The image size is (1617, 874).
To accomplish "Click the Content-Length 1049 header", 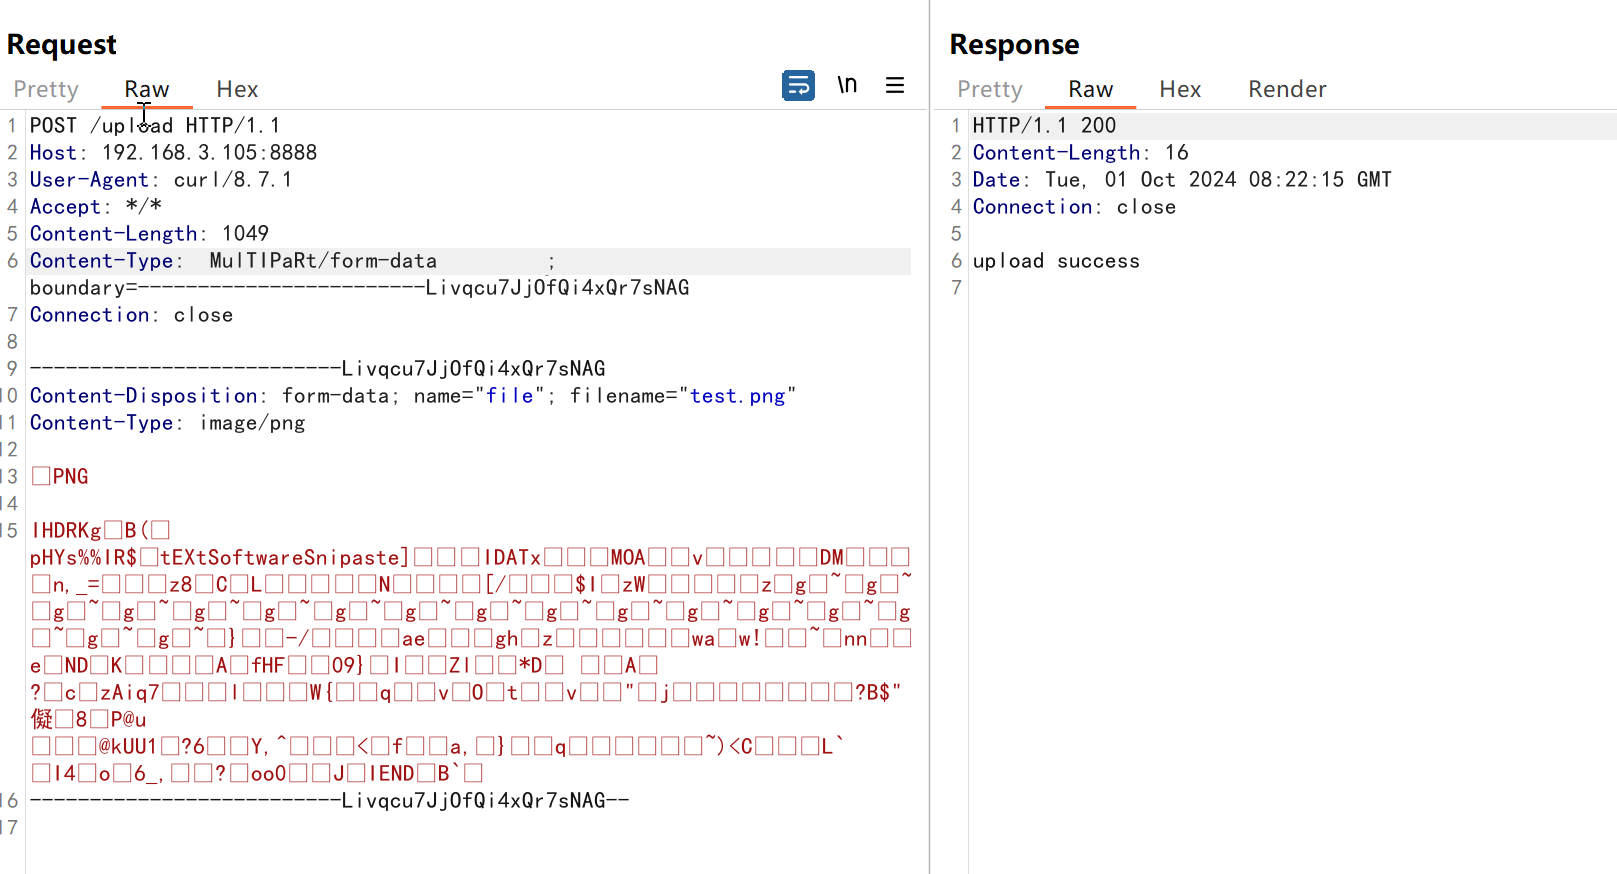I will 149,234.
